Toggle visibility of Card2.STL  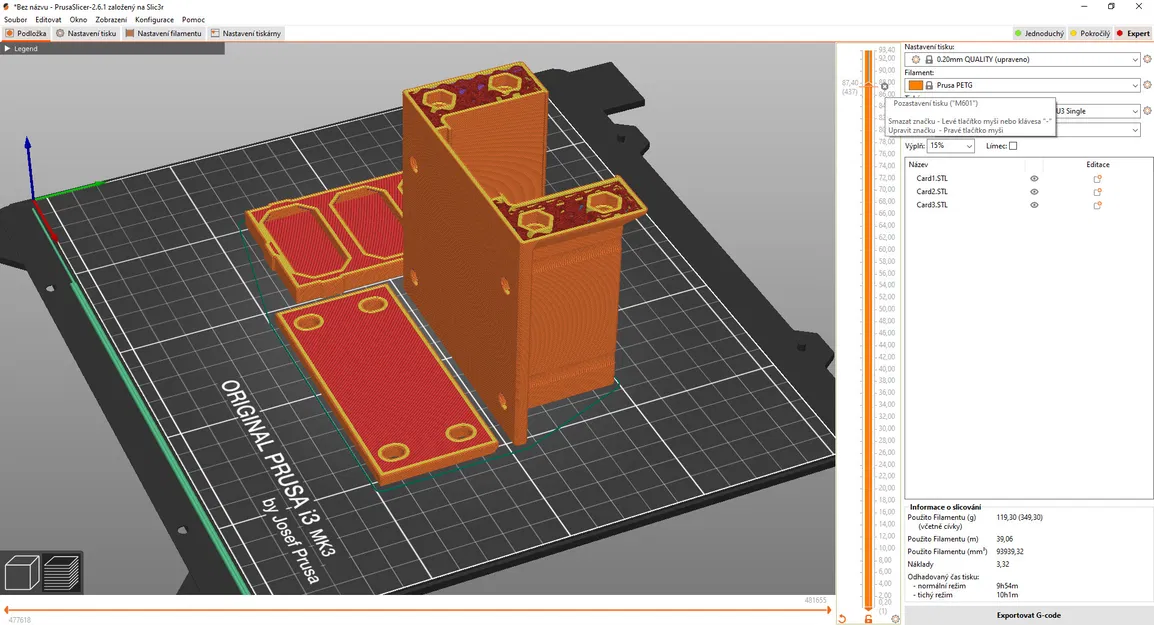point(1034,192)
